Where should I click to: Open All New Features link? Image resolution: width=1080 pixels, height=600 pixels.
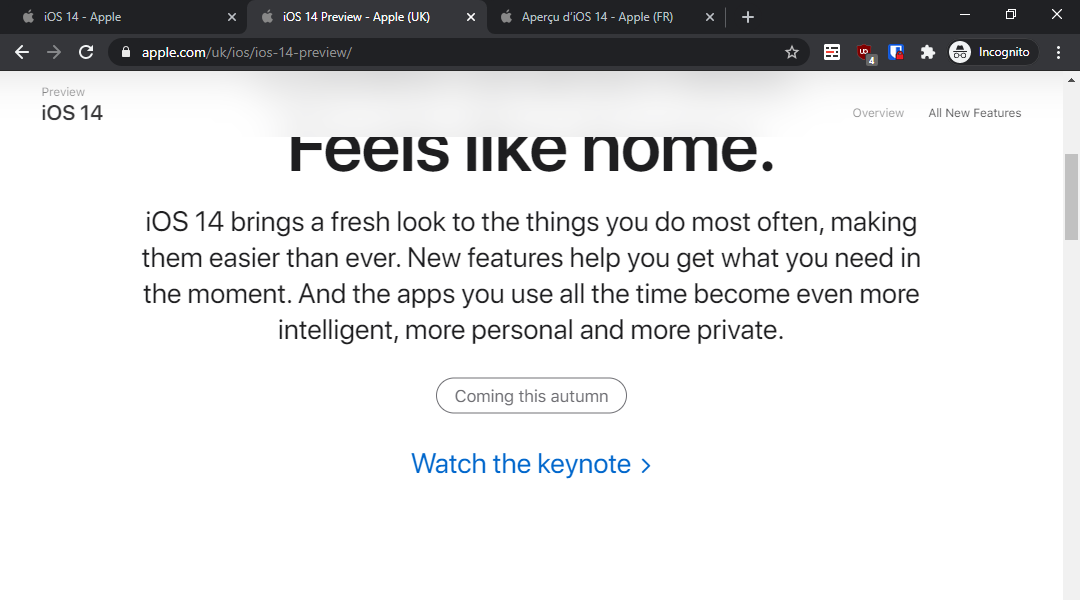[975, 113]
